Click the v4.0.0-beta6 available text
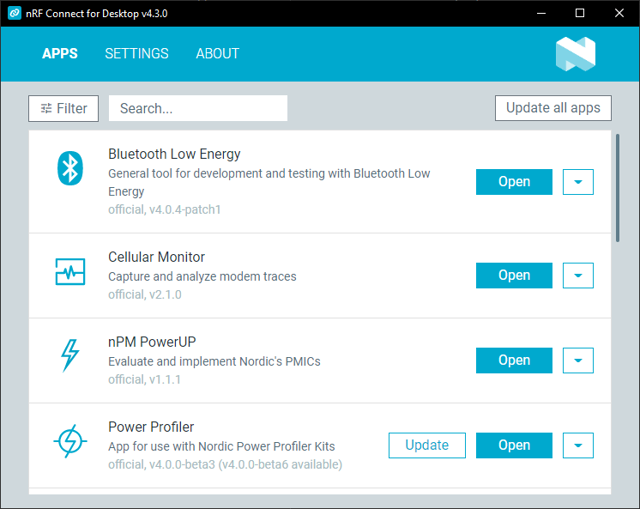Viewport: 640px width, 509px height. pyautogui.click(x=280, y=465)
